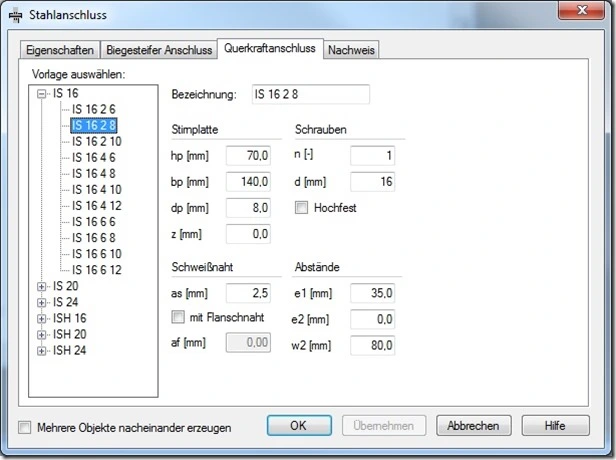Click the w2 [mm] distance field

pyautogui.click(x=372, y=346)
